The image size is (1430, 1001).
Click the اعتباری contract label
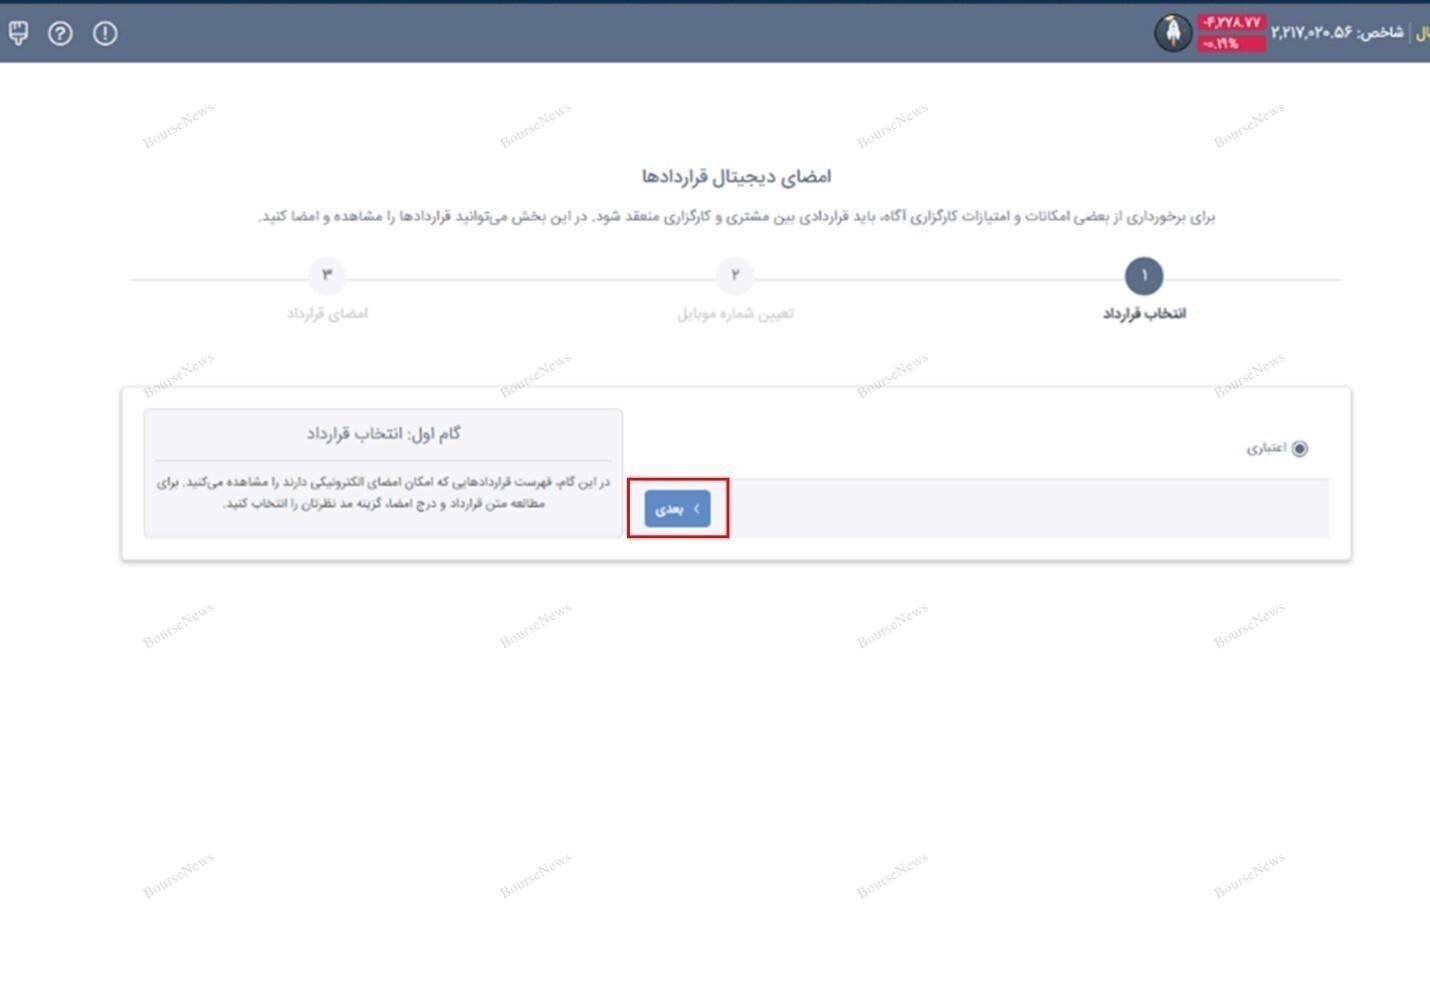(x=1266, y=448)
